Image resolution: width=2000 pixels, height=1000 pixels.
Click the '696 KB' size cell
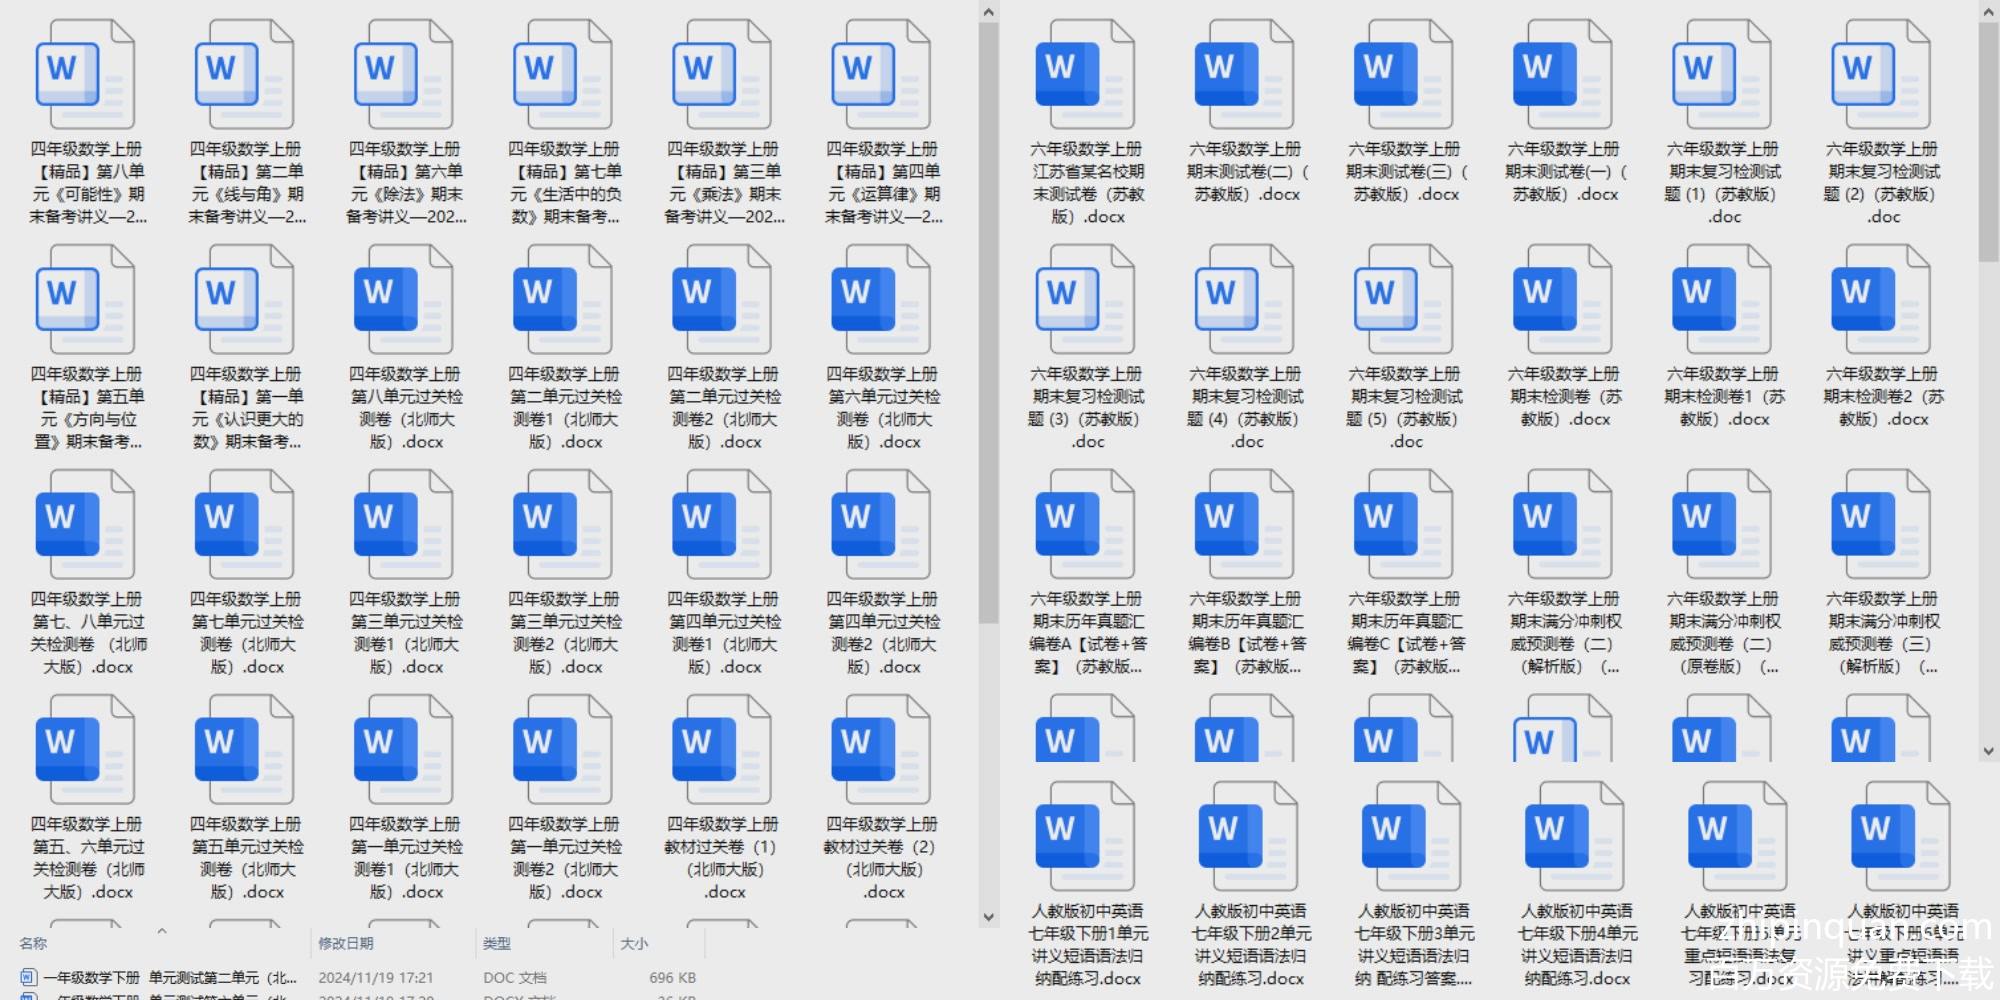click(x=673, y=977)
